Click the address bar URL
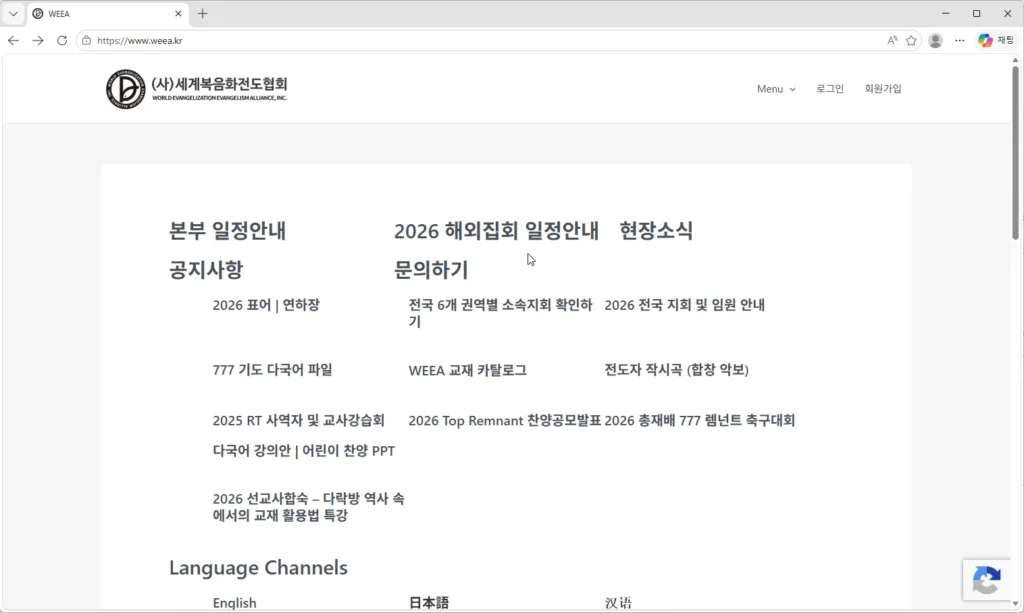This screenshot has height=613, width=1024. tap(140, 40)
